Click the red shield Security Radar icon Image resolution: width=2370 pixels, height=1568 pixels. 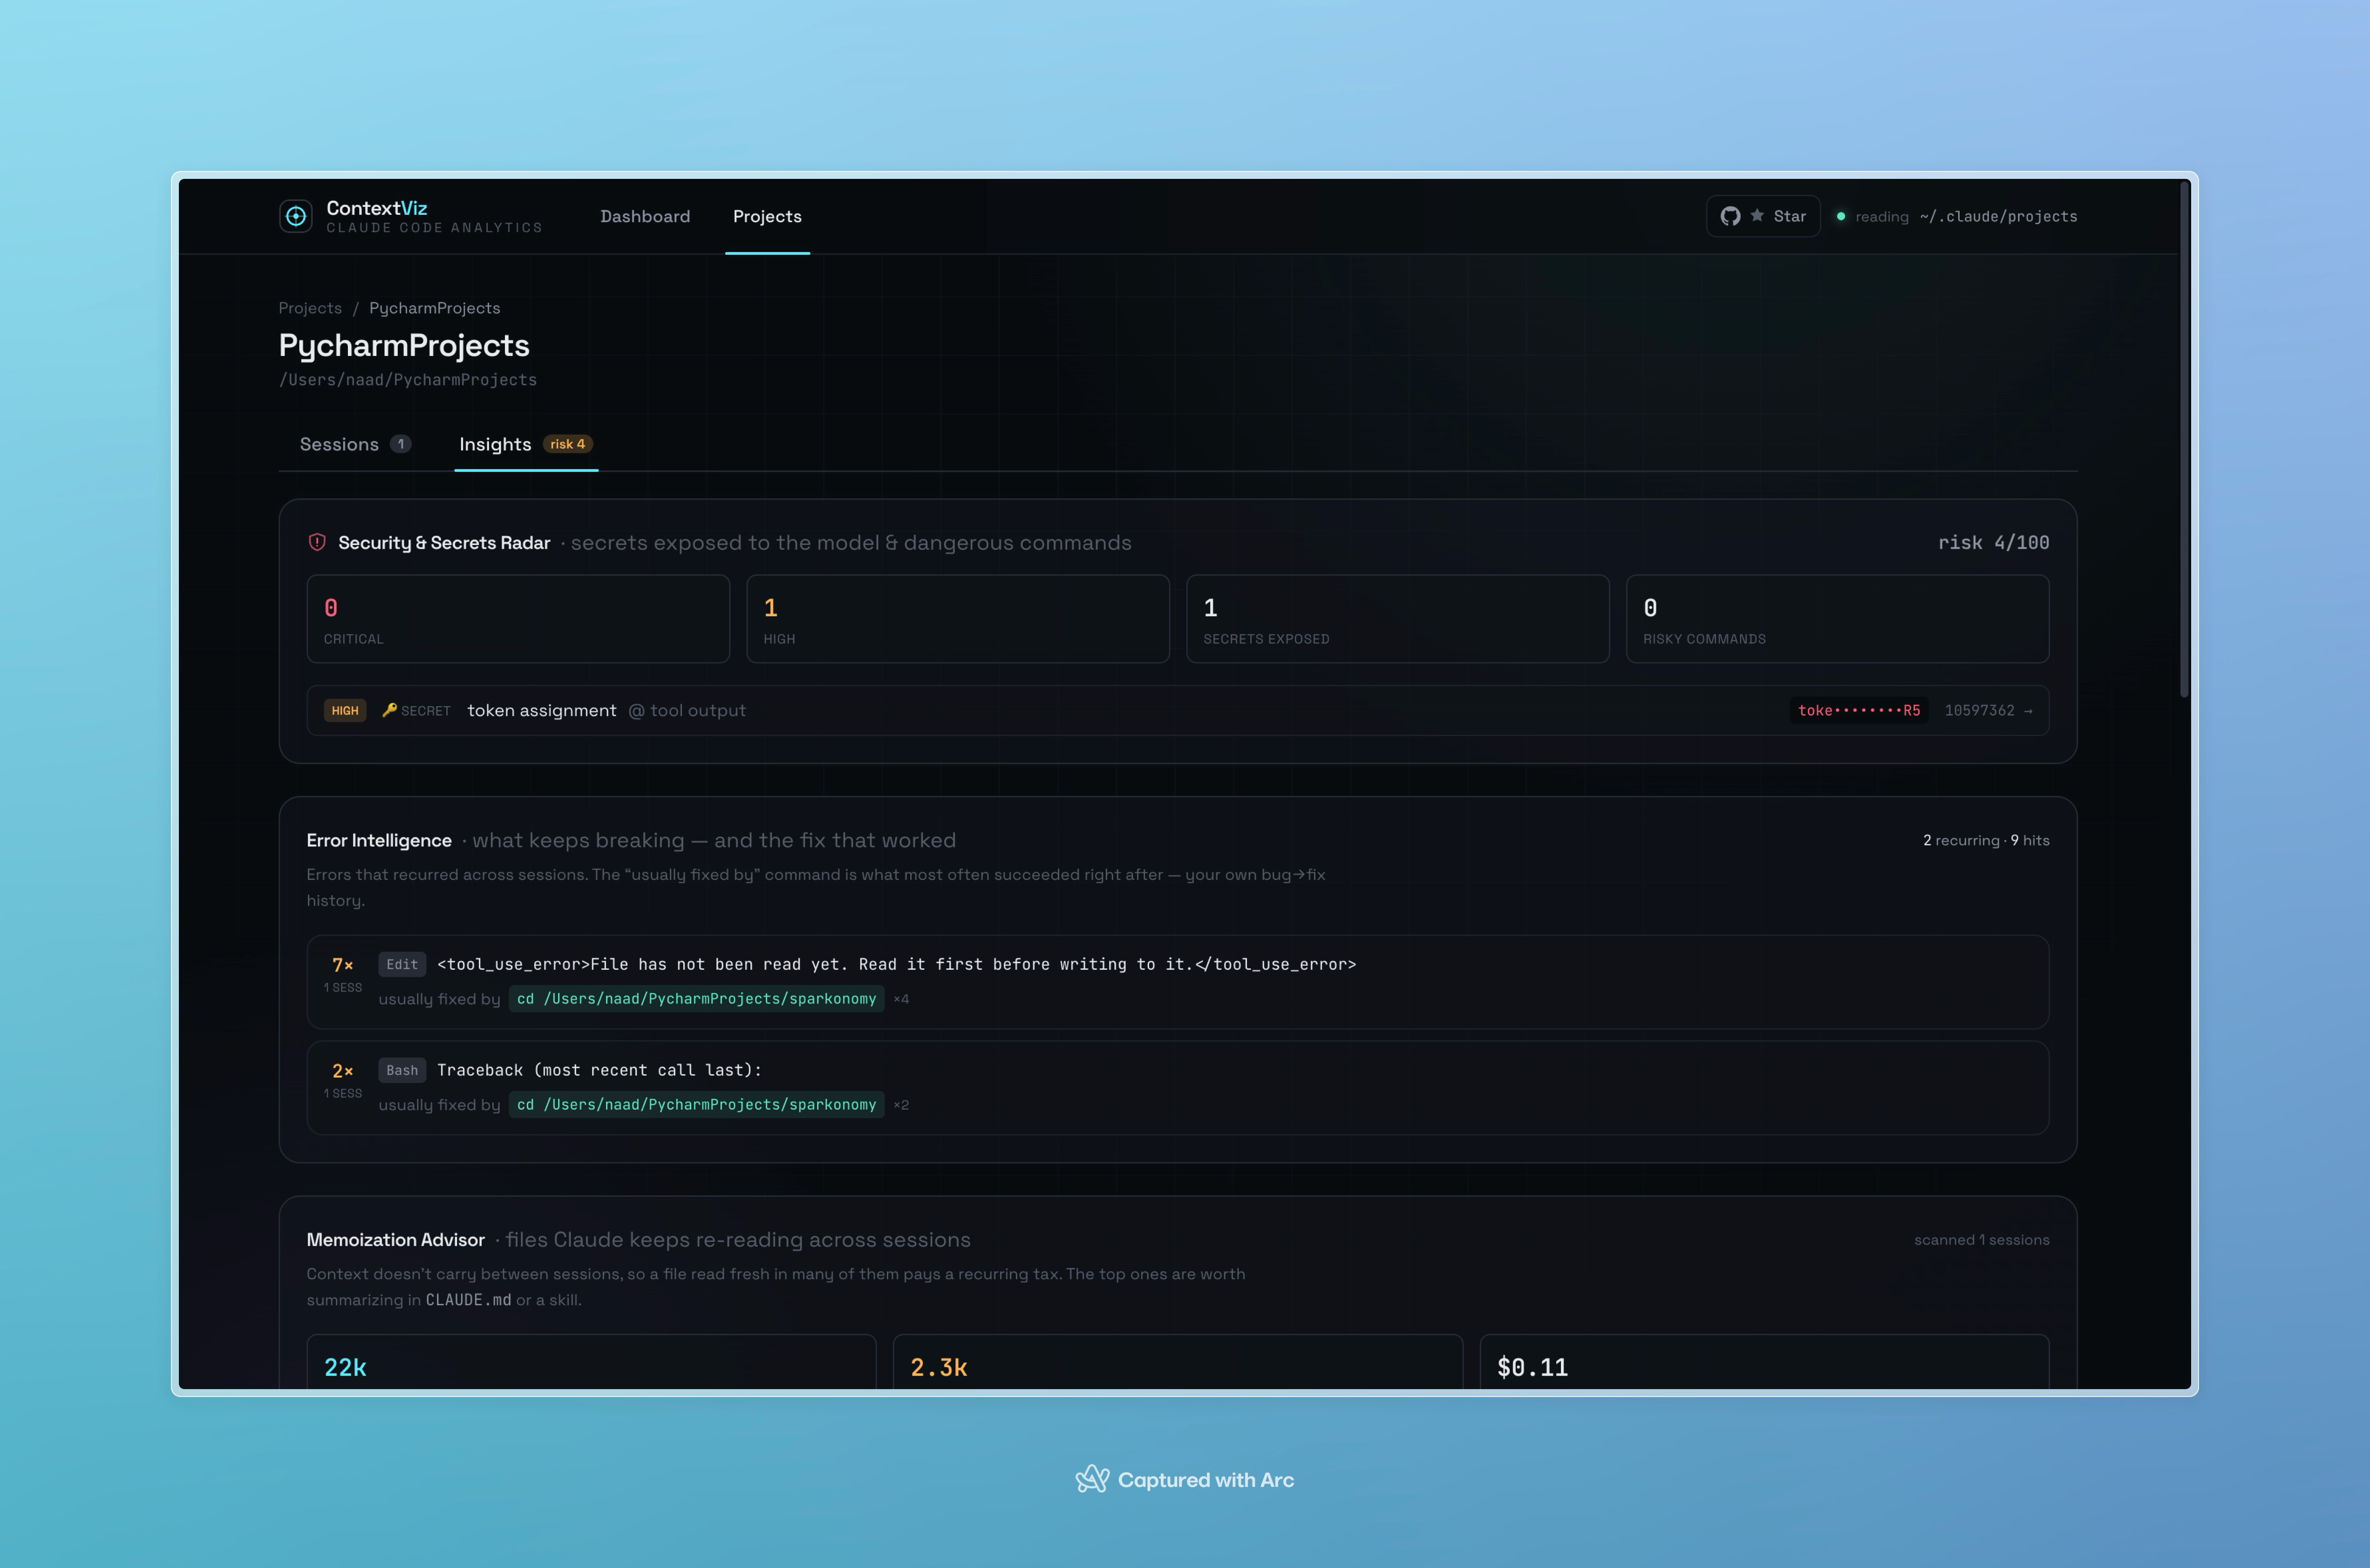click(x=317, y=542)
